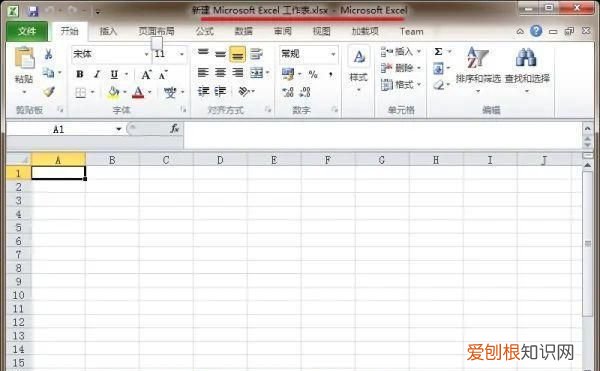The image size is (600, 371).
Task: Switch to the 数据 Data tab
Action: point(244,31)
